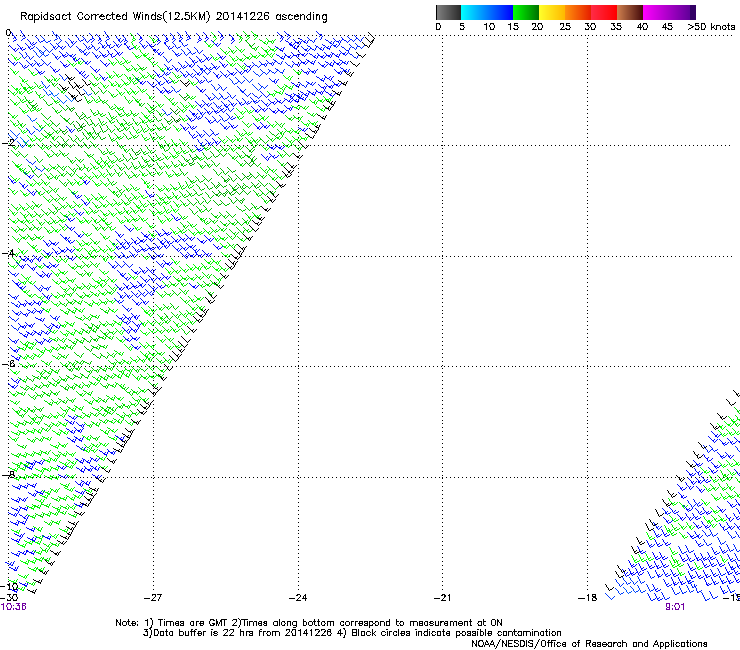
Task: Click the 'Data buffer is 22 hrs' note
Action: [352, 633]
